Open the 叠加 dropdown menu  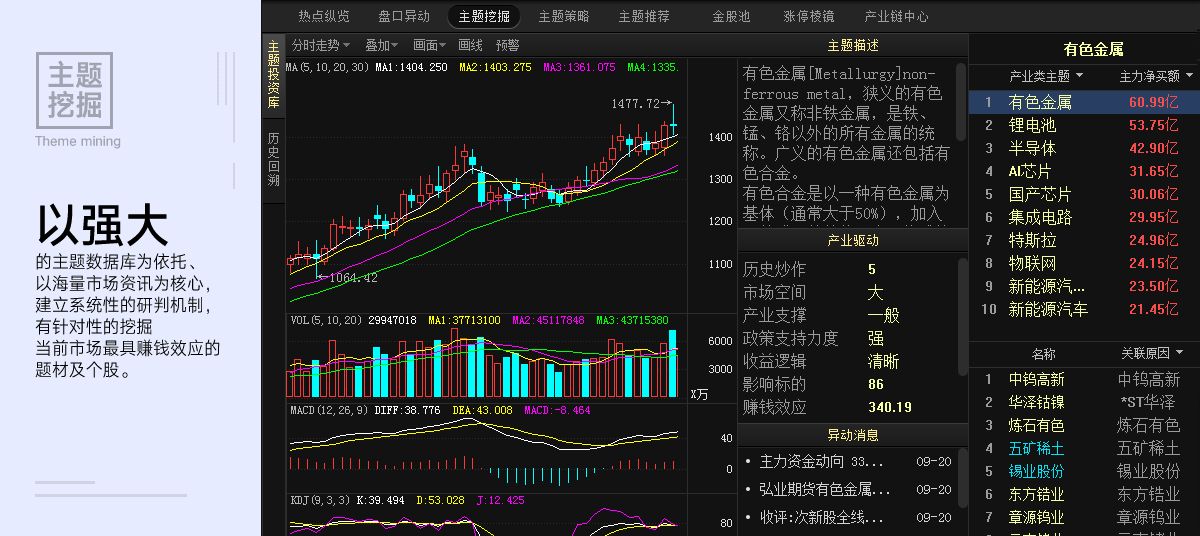coord(382,45)
